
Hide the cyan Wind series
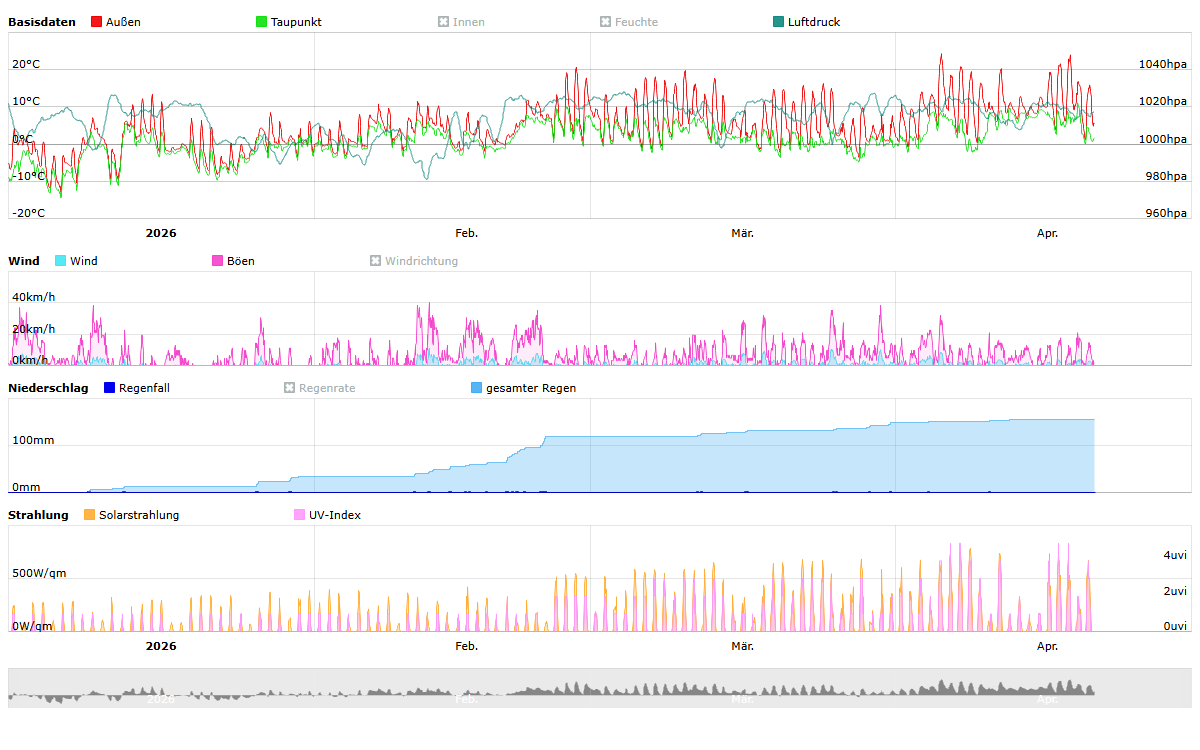76,261
